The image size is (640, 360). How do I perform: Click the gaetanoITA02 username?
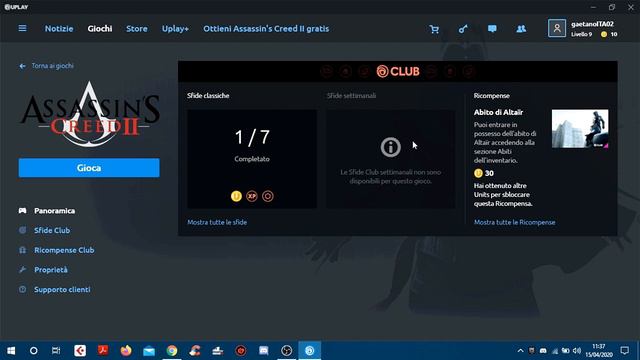pos(592,24)
